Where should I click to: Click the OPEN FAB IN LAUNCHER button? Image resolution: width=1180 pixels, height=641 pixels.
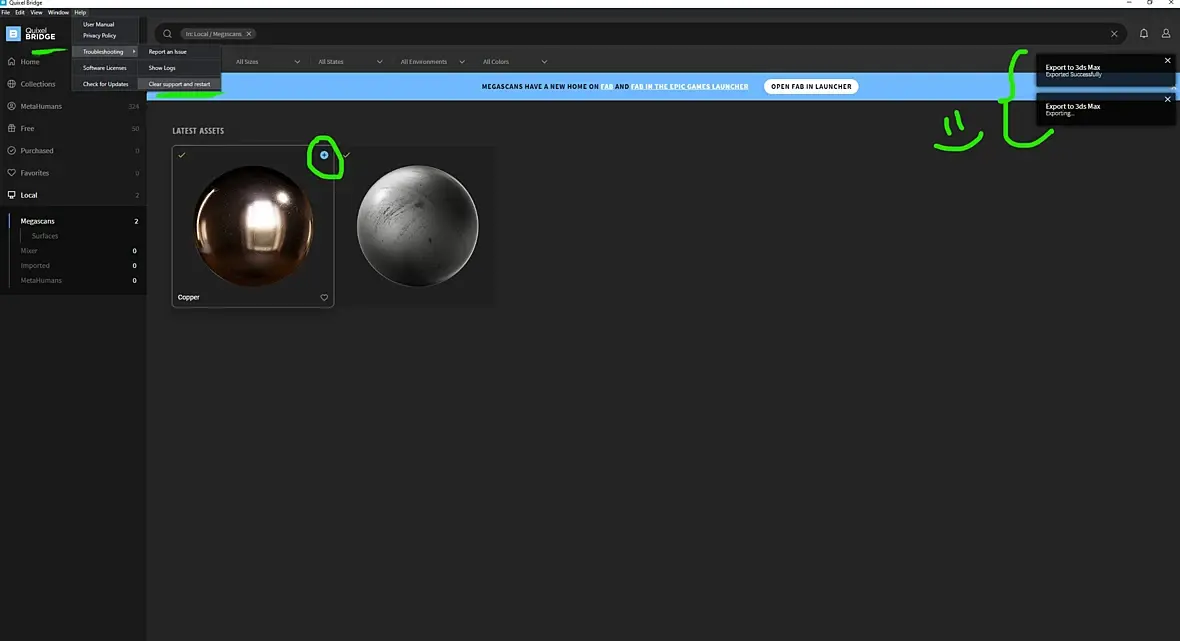pyautogui.click(x=810, y=87)
